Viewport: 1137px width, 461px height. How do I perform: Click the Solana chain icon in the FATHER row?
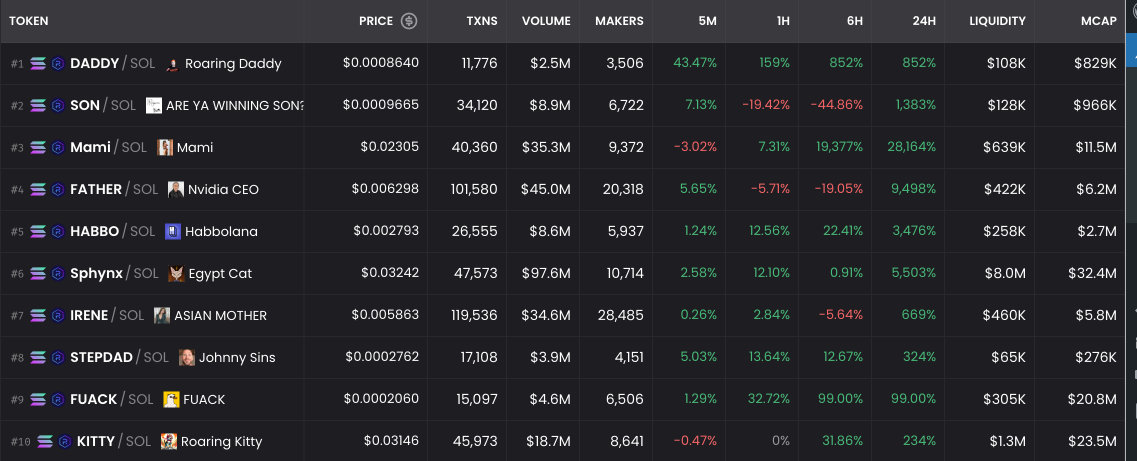pos(38,190)
